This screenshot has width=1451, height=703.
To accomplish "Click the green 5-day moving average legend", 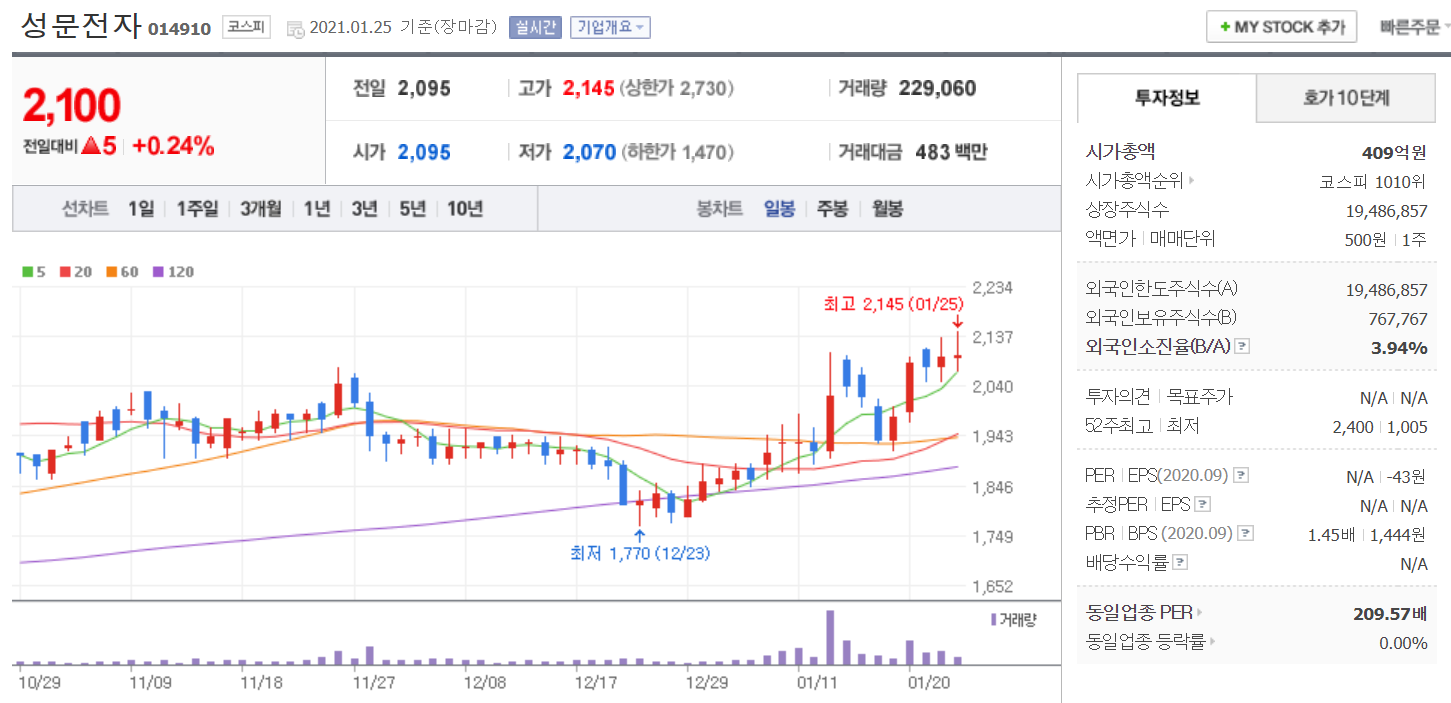I will click(34, 271).
